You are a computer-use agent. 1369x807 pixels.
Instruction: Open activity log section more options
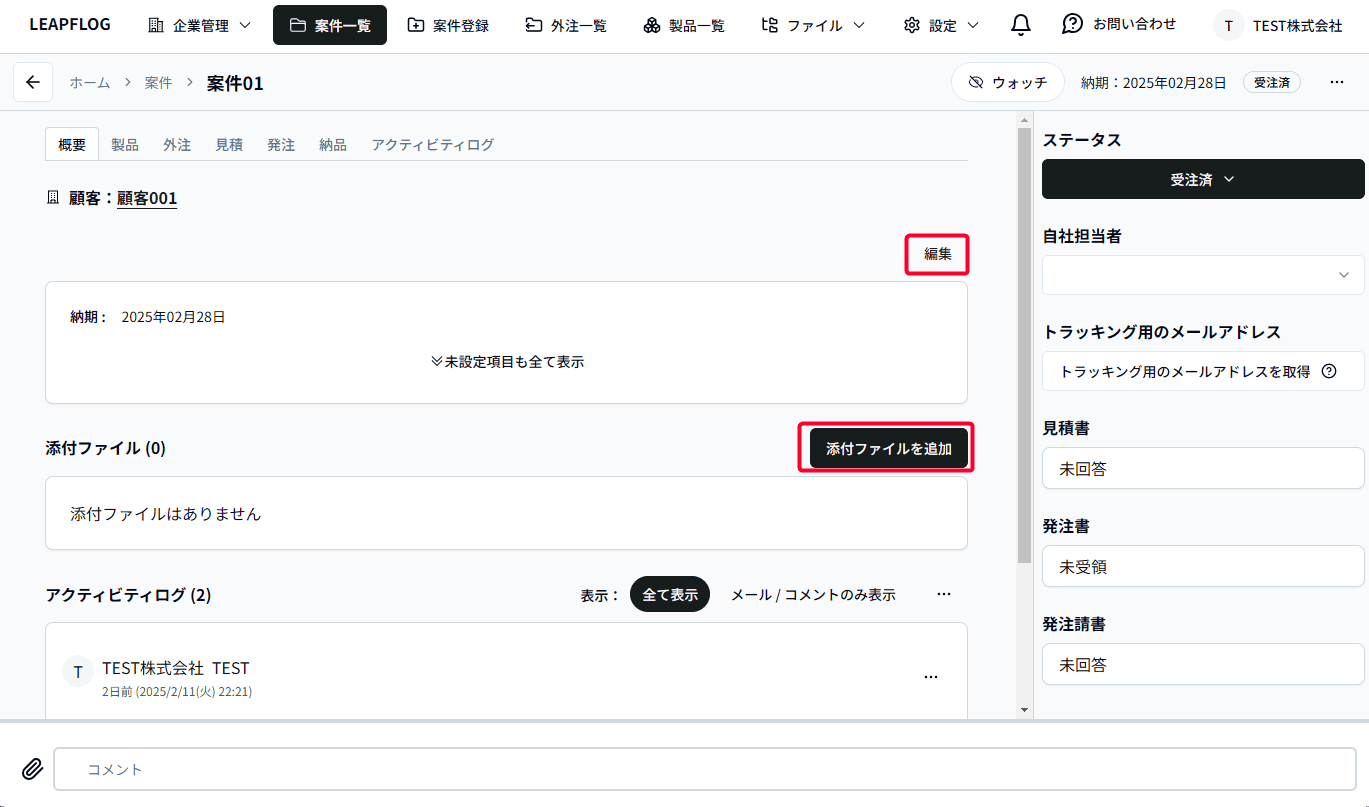coord(943,594)
